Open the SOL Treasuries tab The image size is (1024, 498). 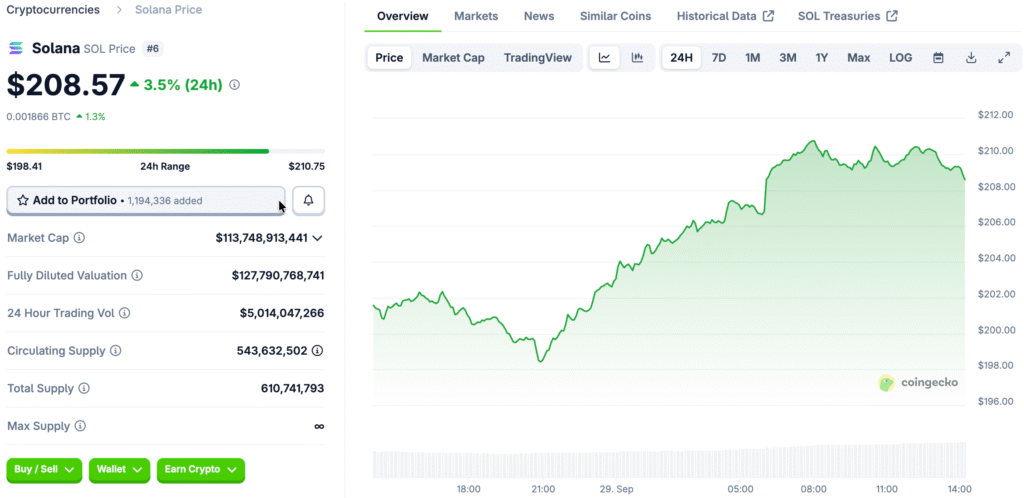(848, 16)
